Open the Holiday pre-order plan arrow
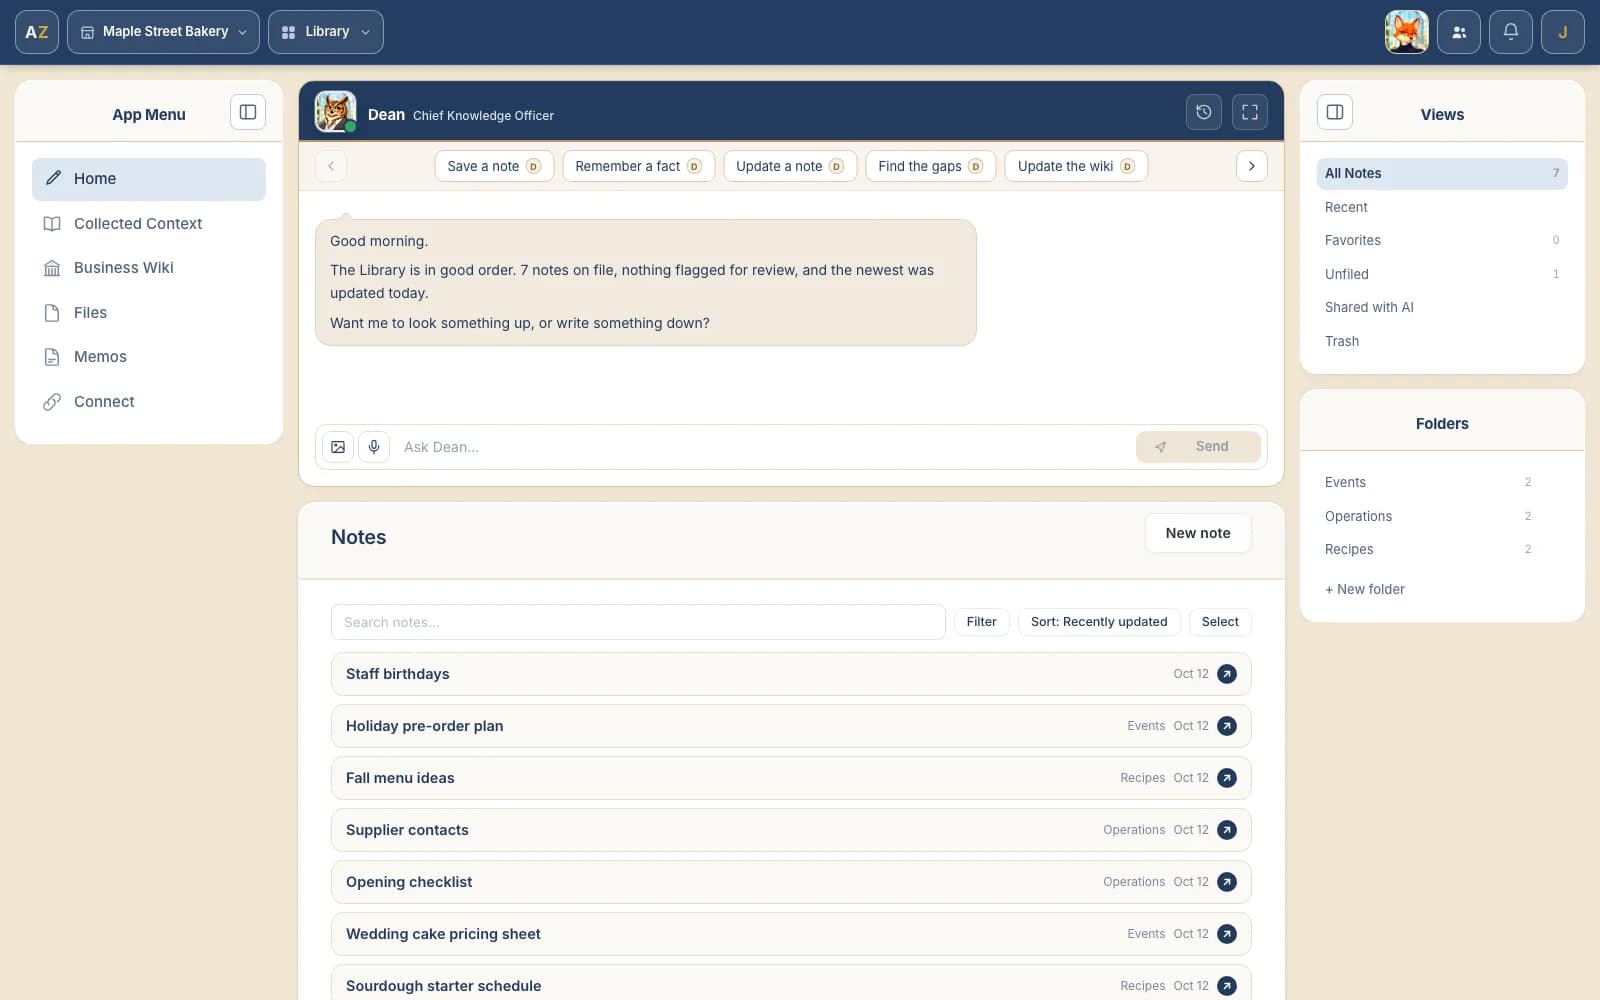1600x1000 pixels. pos(1227,726)
